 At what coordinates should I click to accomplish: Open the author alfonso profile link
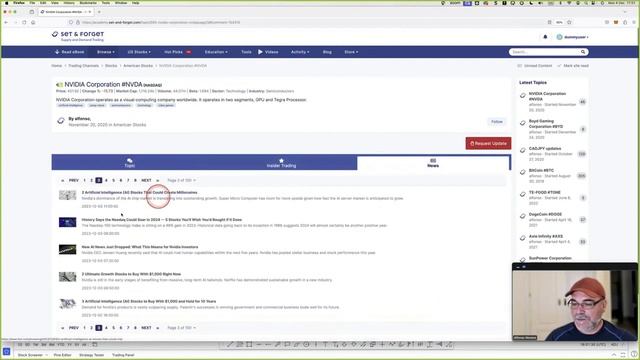(82, 119)
